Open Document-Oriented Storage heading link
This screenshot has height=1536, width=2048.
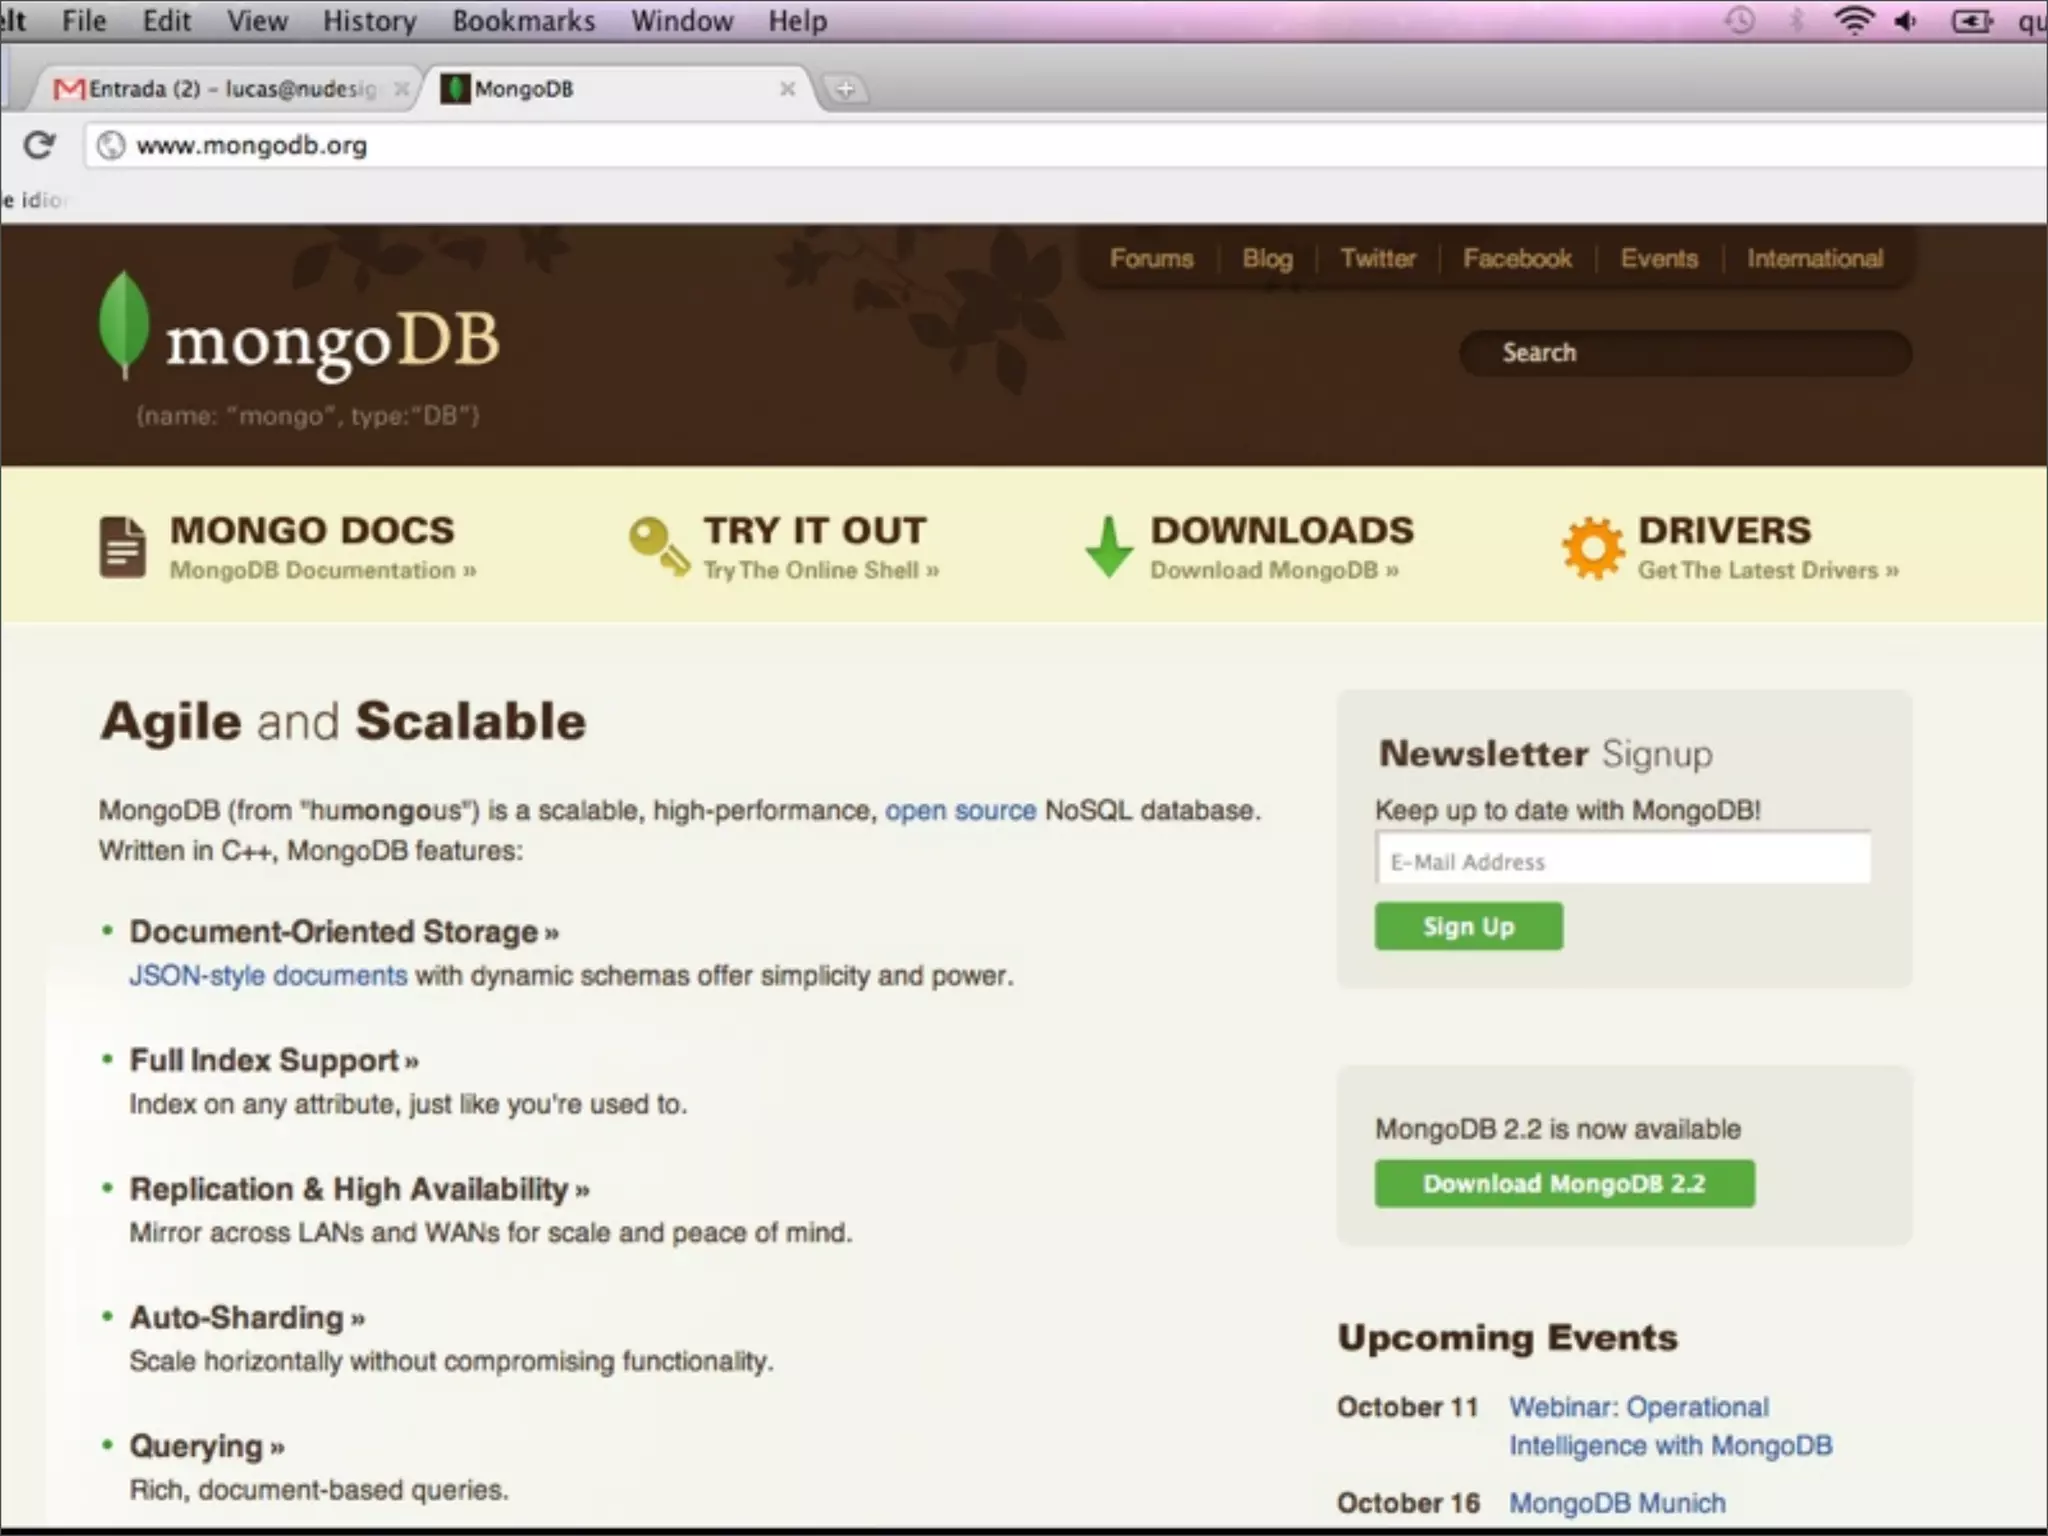[344, 932]
